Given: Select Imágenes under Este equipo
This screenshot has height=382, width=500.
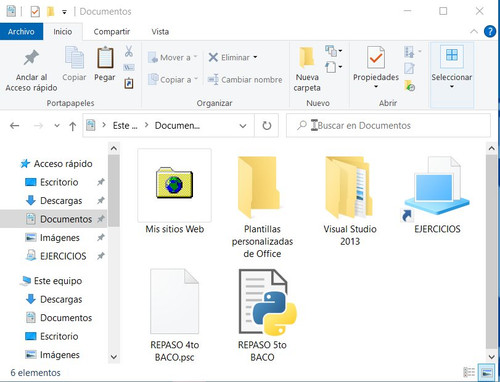Looking at the screenshot, I should click(x=60, y=355).
